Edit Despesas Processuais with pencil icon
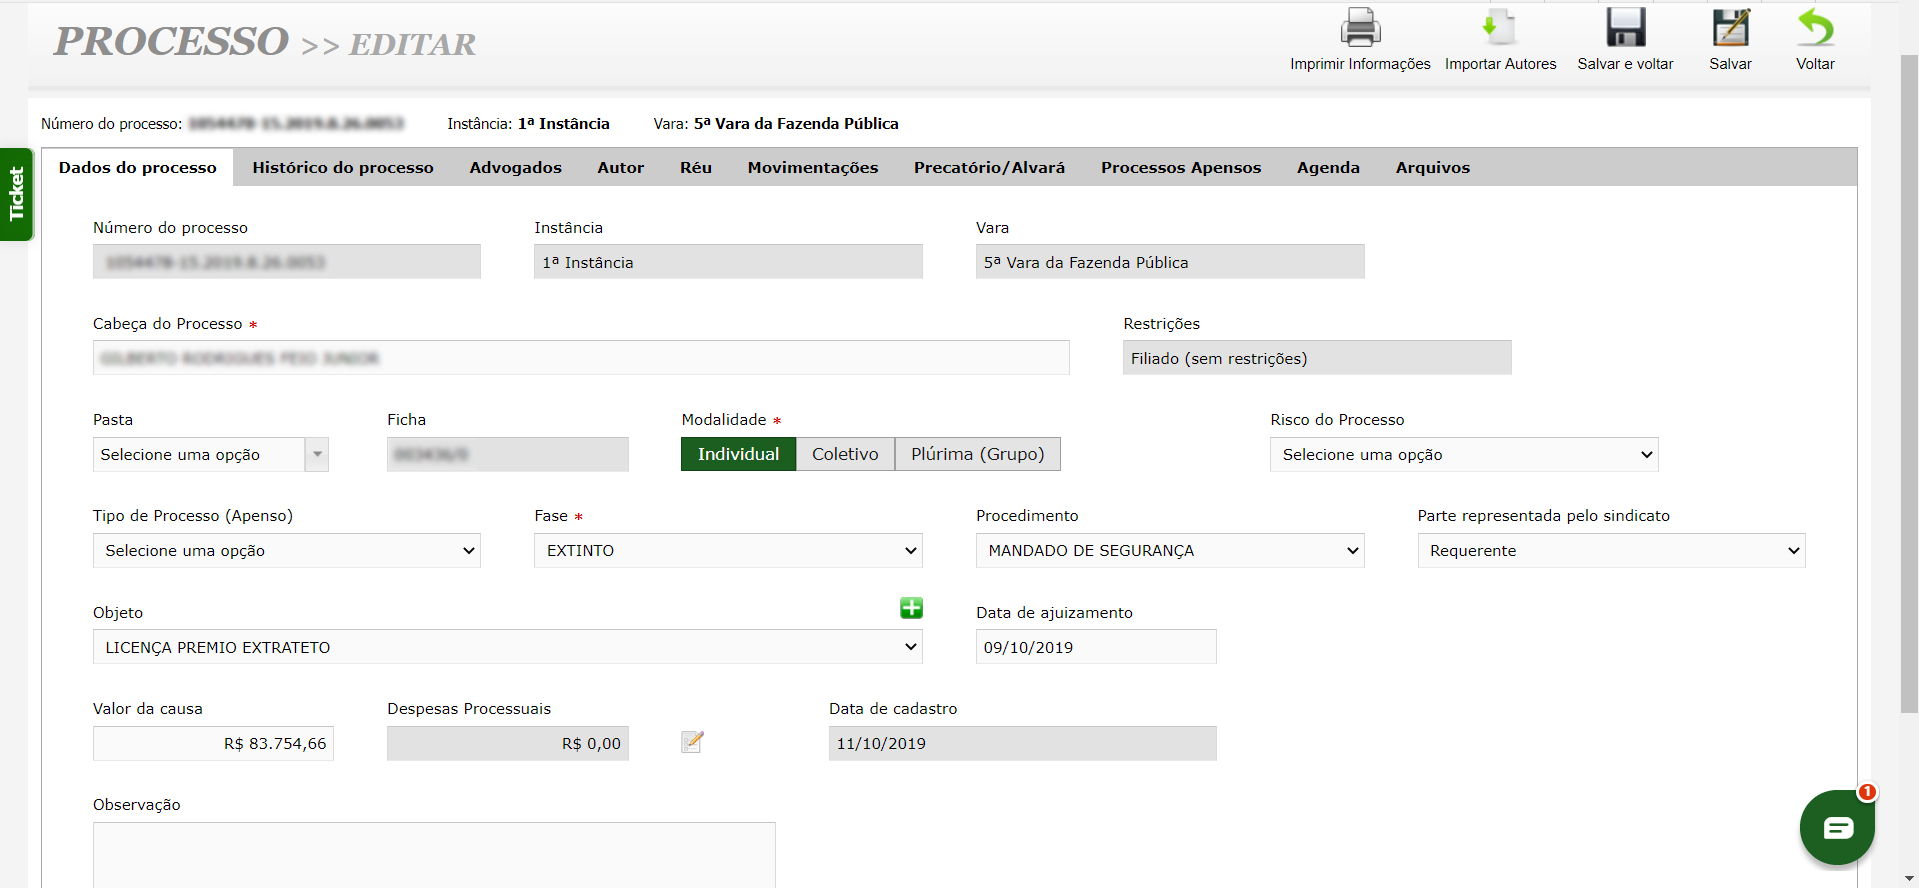The height and width of the screenshot is (888, 1919). pyautogui.click(x=692, y=742)
